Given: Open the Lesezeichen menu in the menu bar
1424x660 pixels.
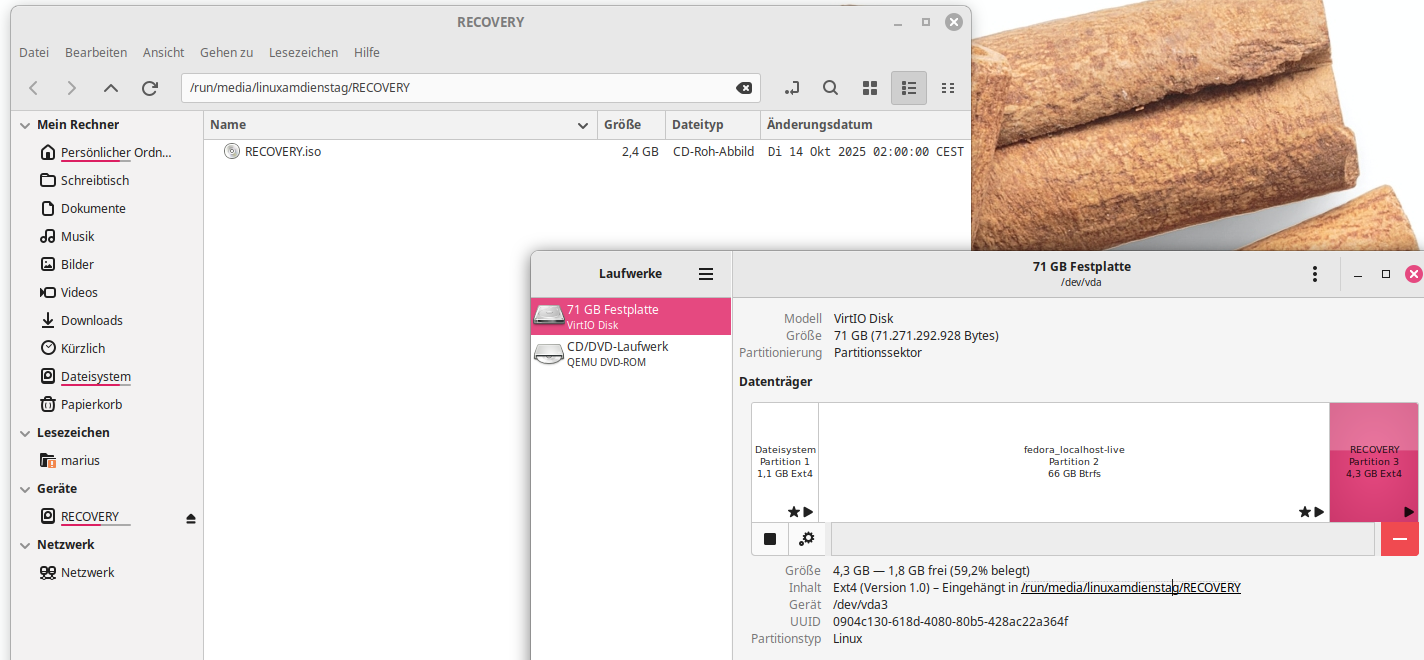Looking at the screenshot, I should [303, 52].
